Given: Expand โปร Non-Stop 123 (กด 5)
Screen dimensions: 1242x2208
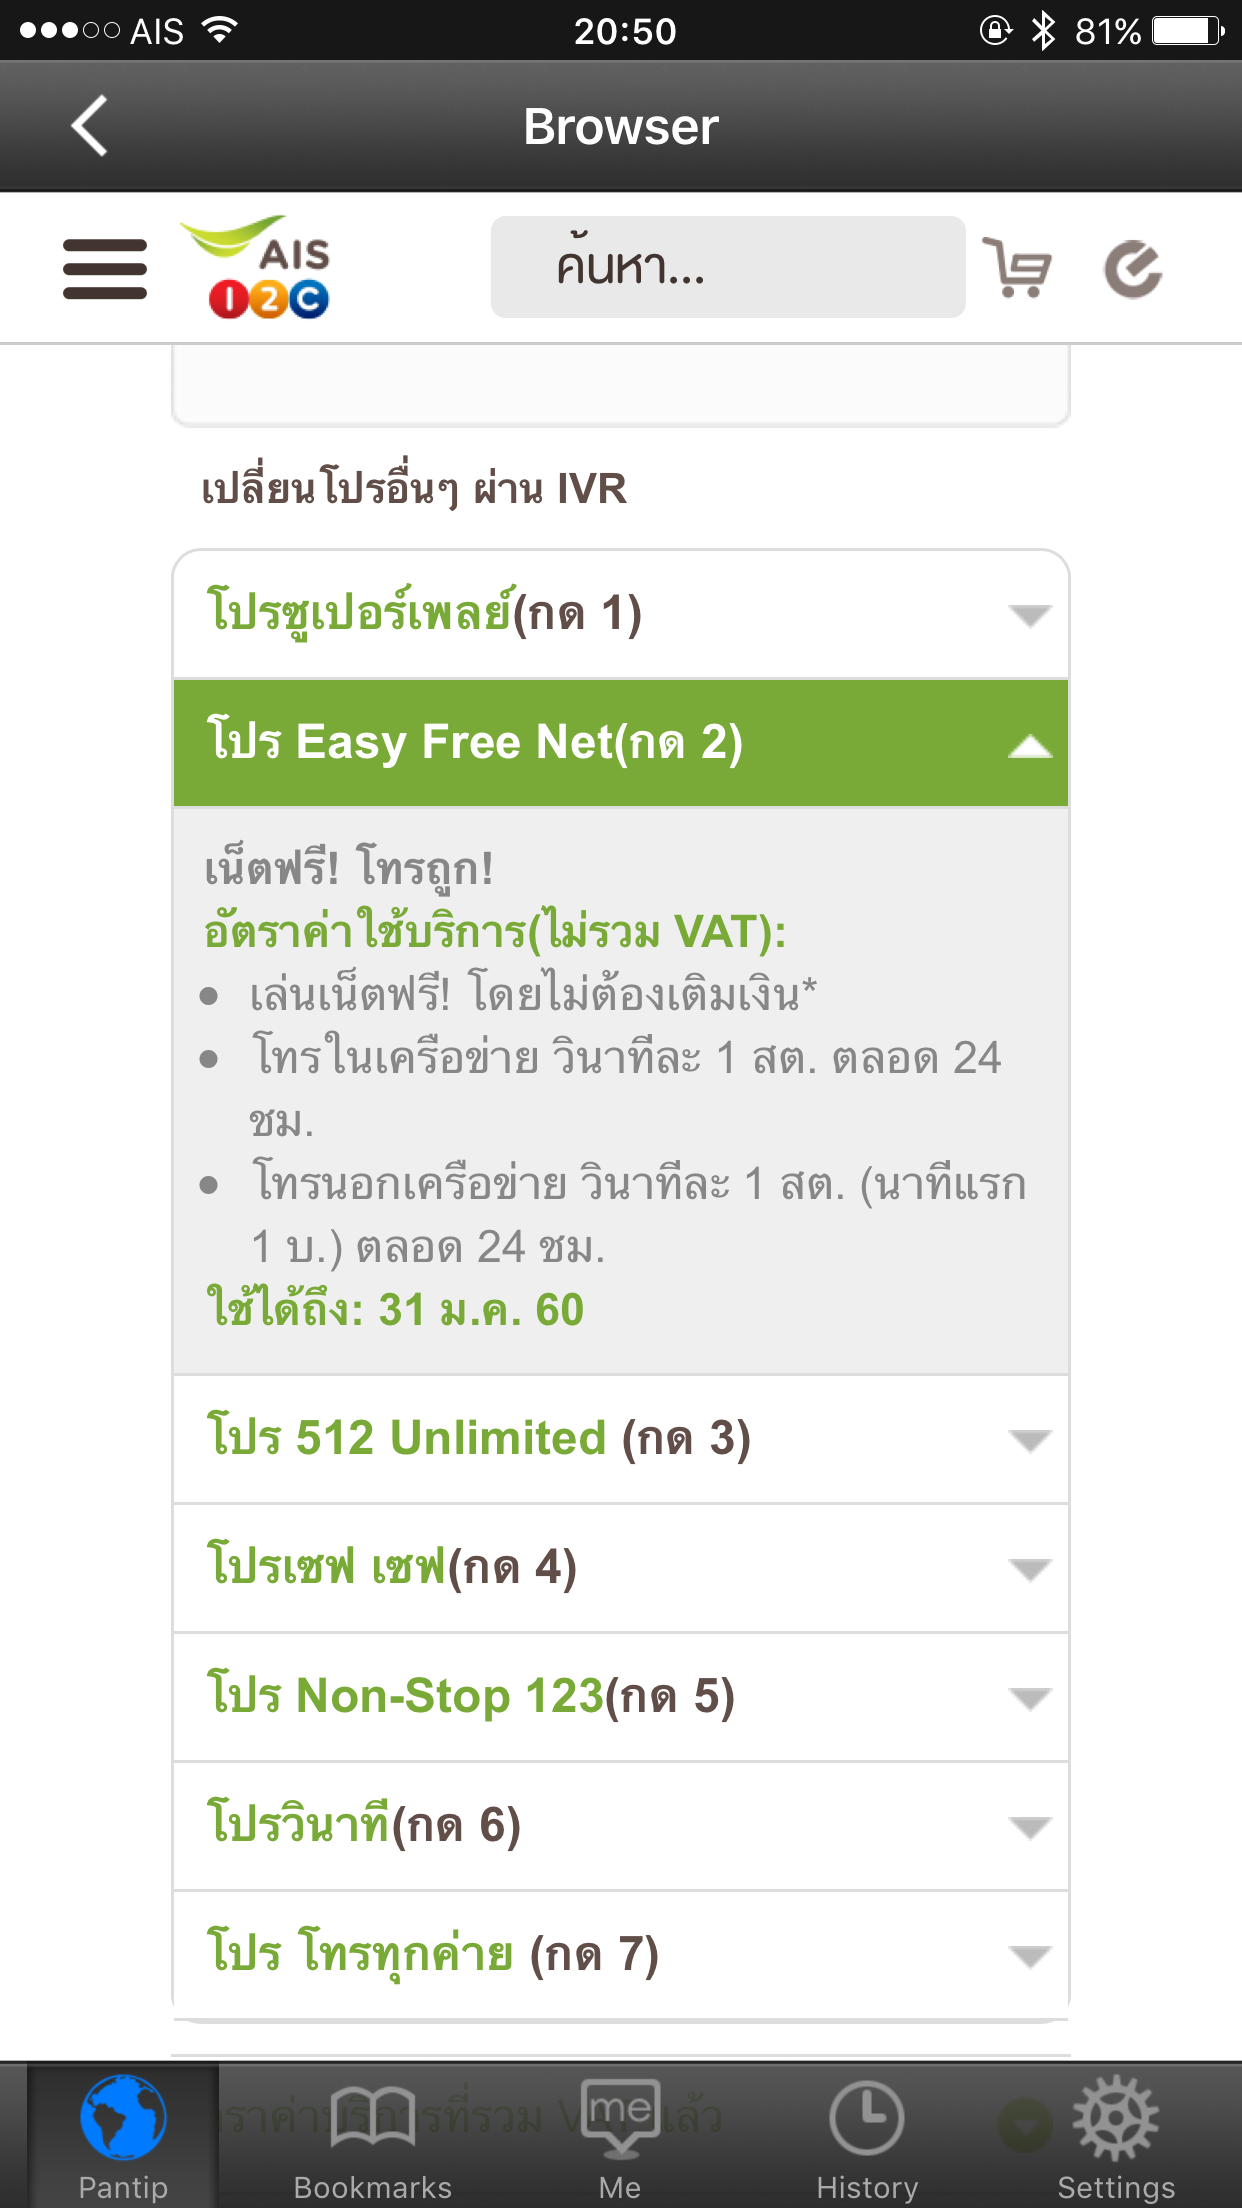Looking at the screenshot, I should tap(620, 1697).
